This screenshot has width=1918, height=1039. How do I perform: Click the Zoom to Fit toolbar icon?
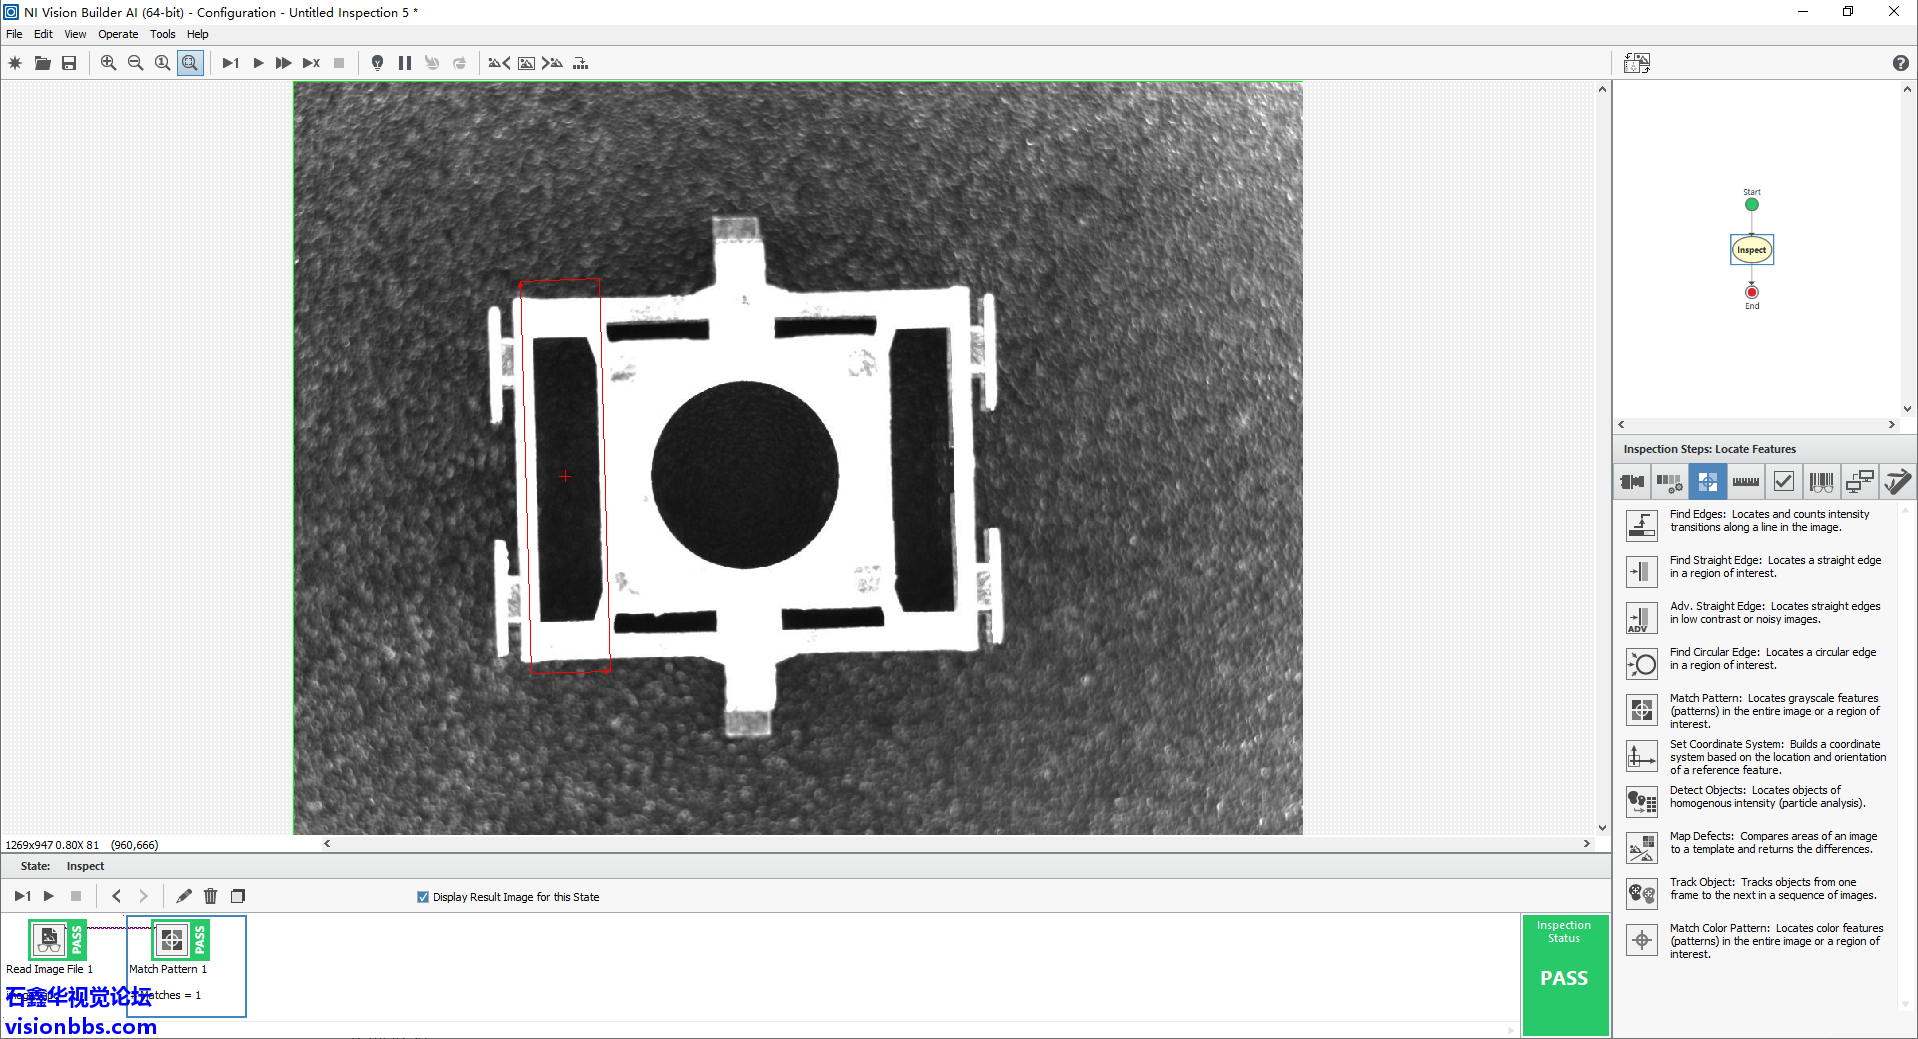point(190,63)
